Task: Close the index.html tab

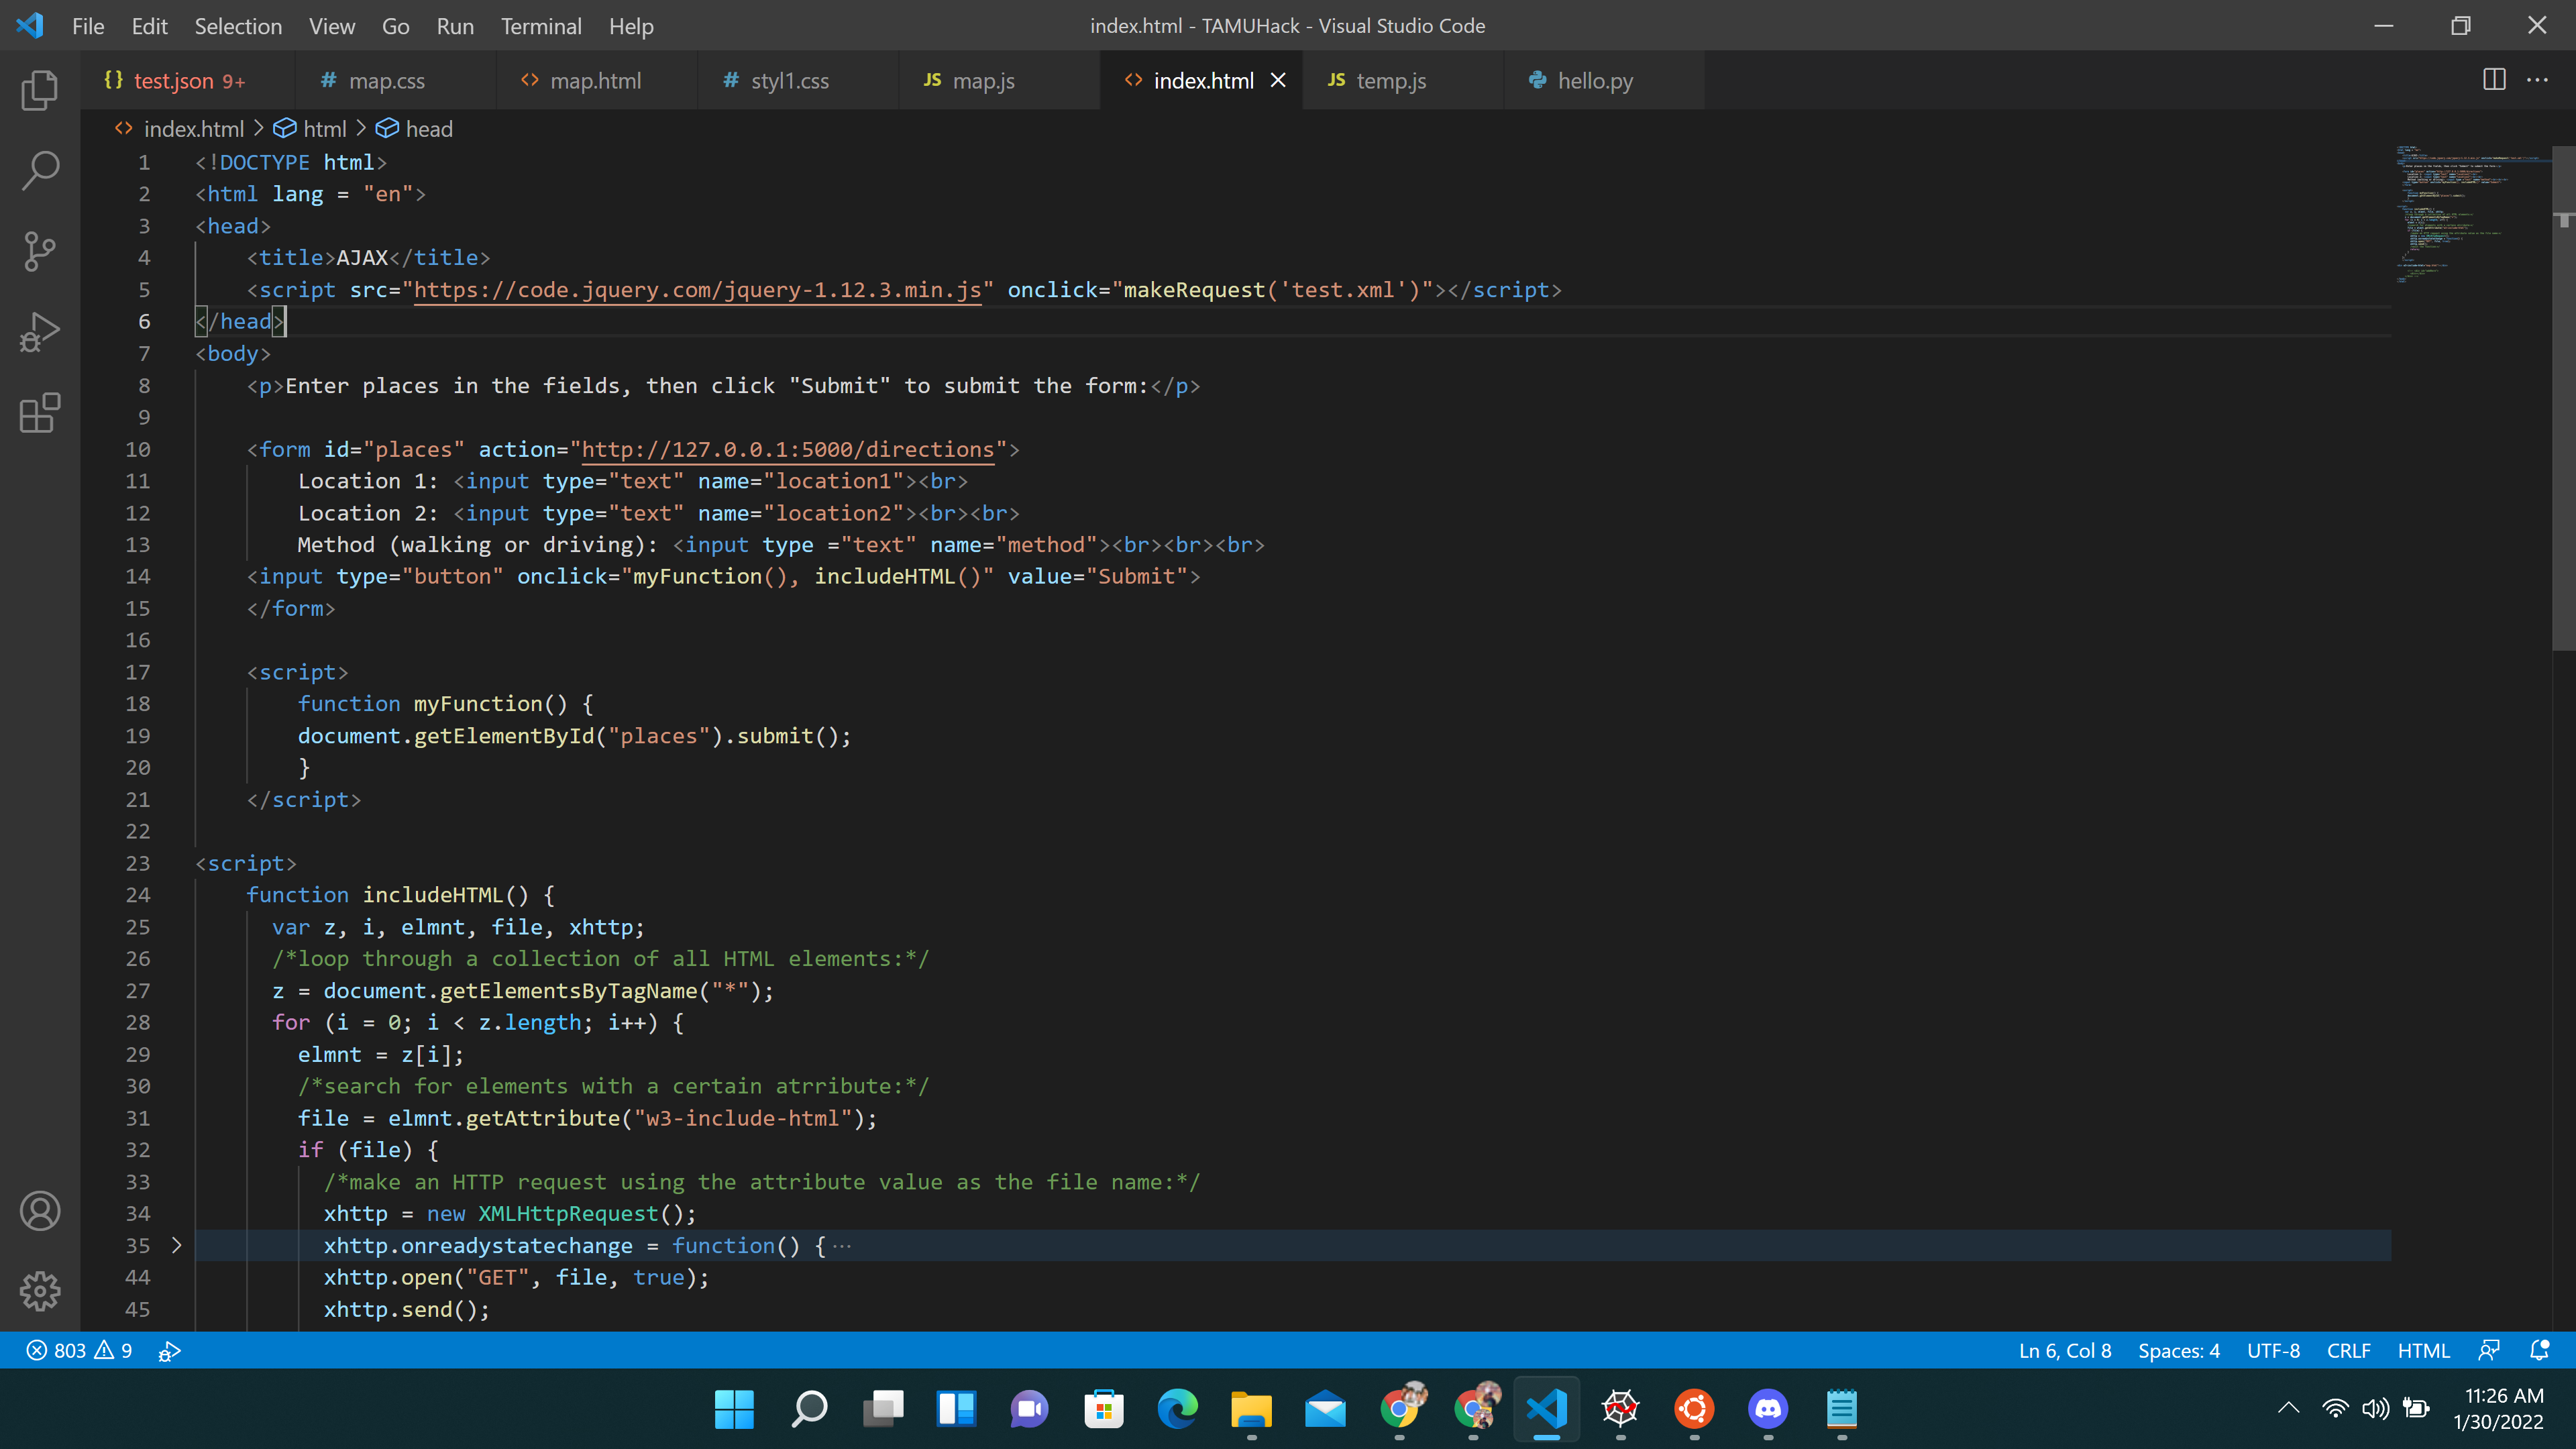Action: point(1278,81)
